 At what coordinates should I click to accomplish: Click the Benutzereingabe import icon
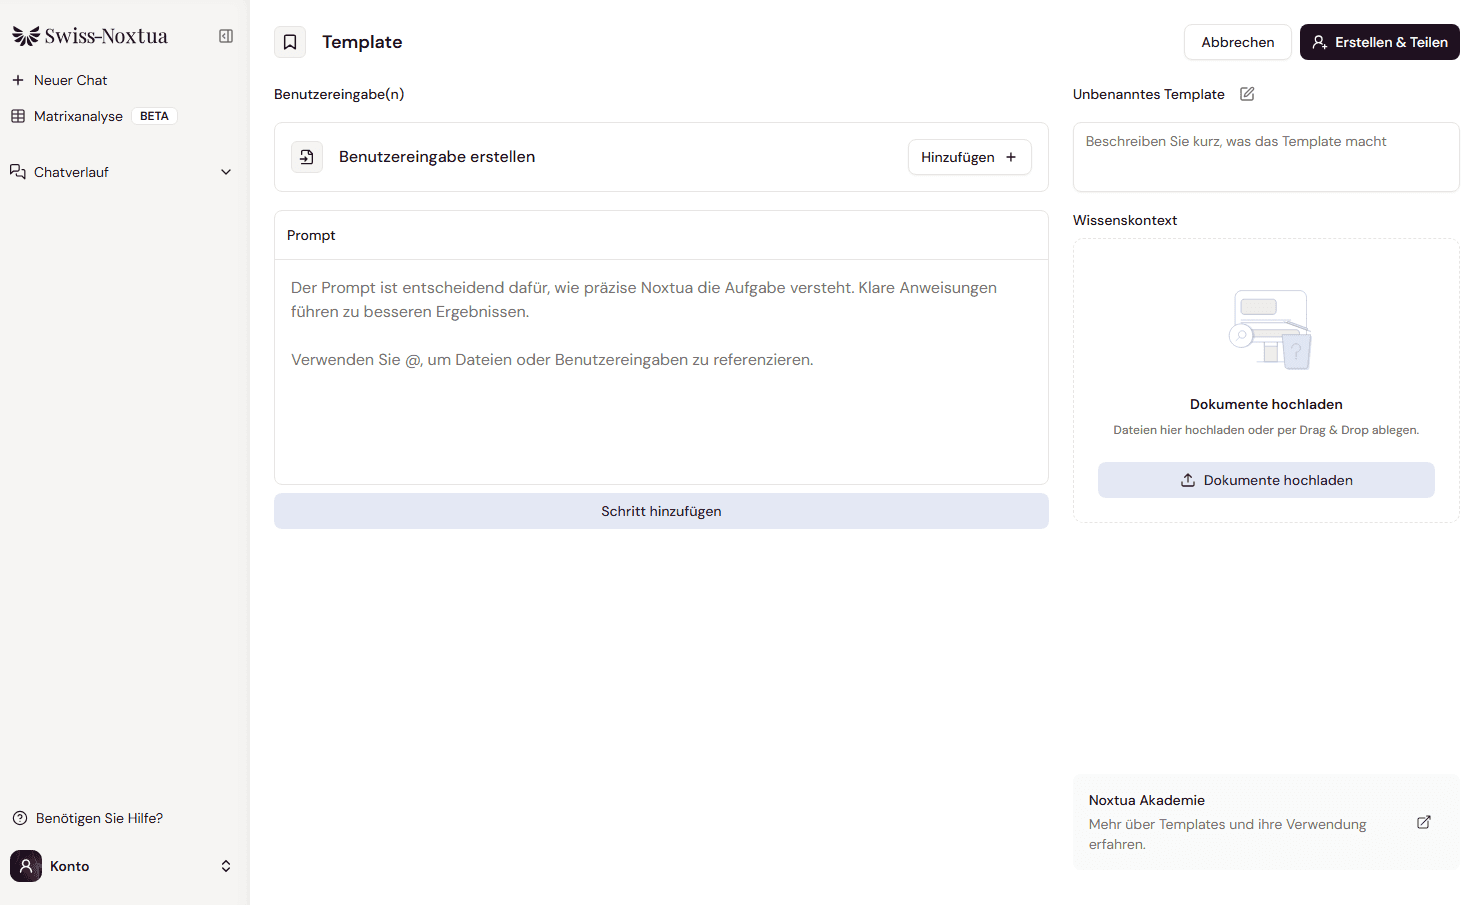pos(307,157)
